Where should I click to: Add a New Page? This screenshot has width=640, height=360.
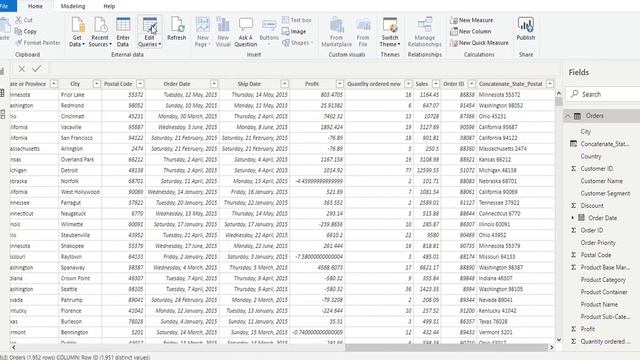click(202, 32)
